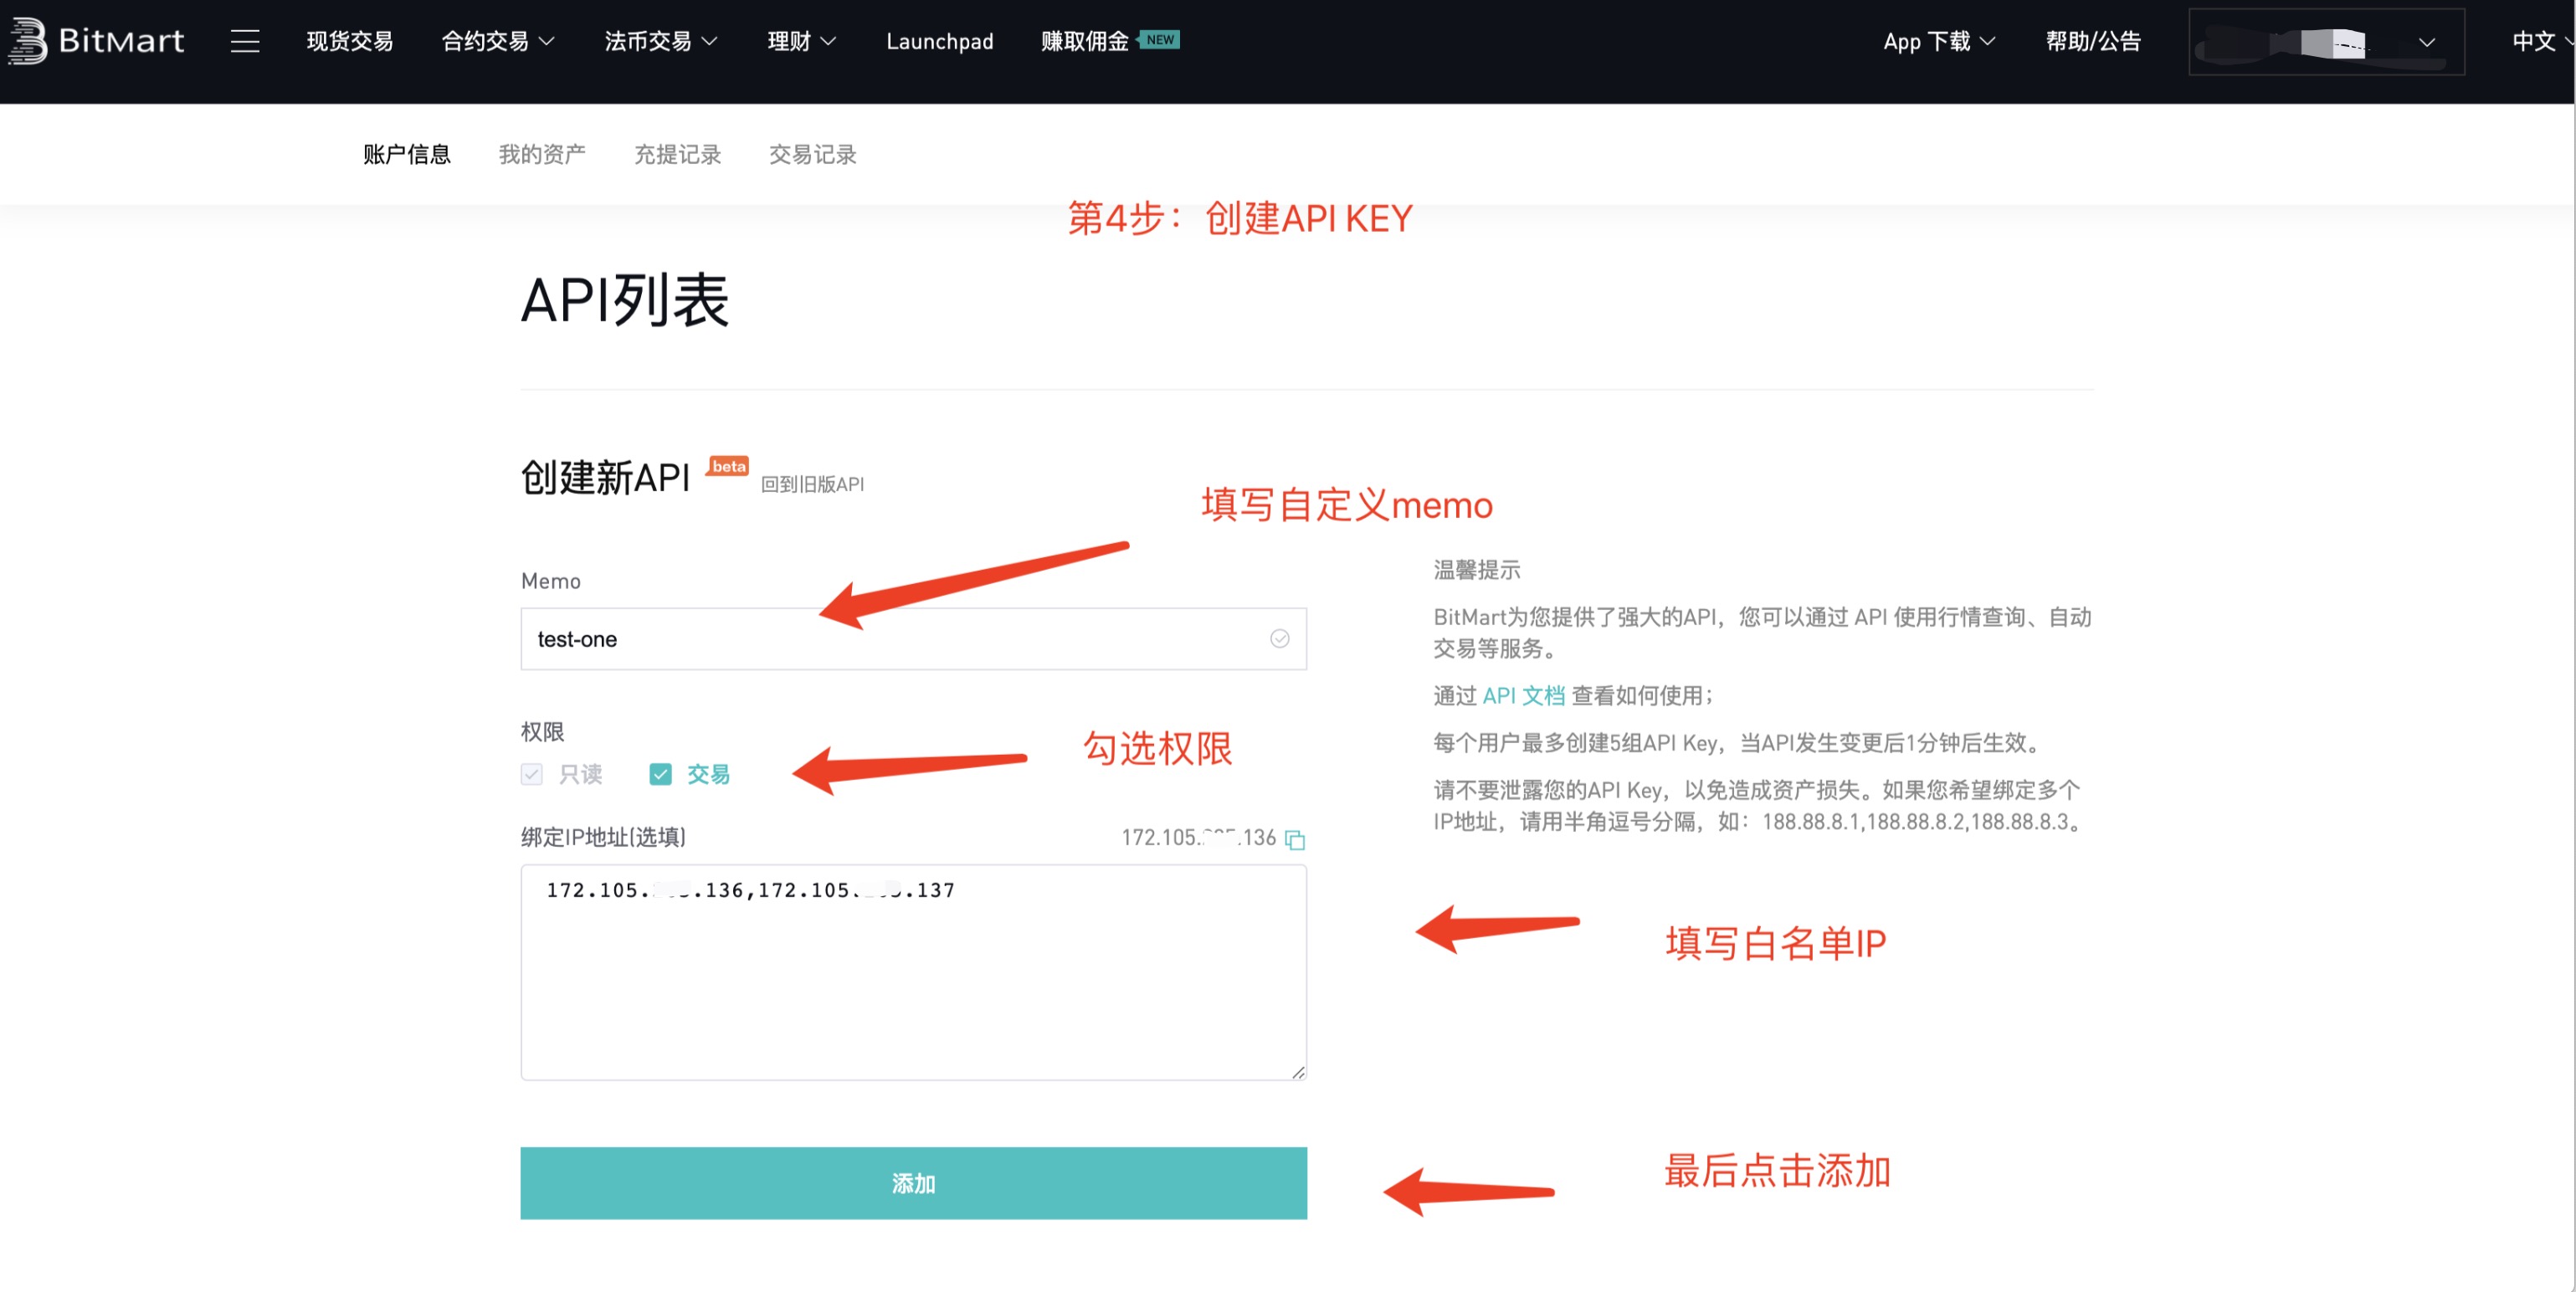Click the 添加 button
This screenshot has height=1292, width=2576.
click(913, 1183)
